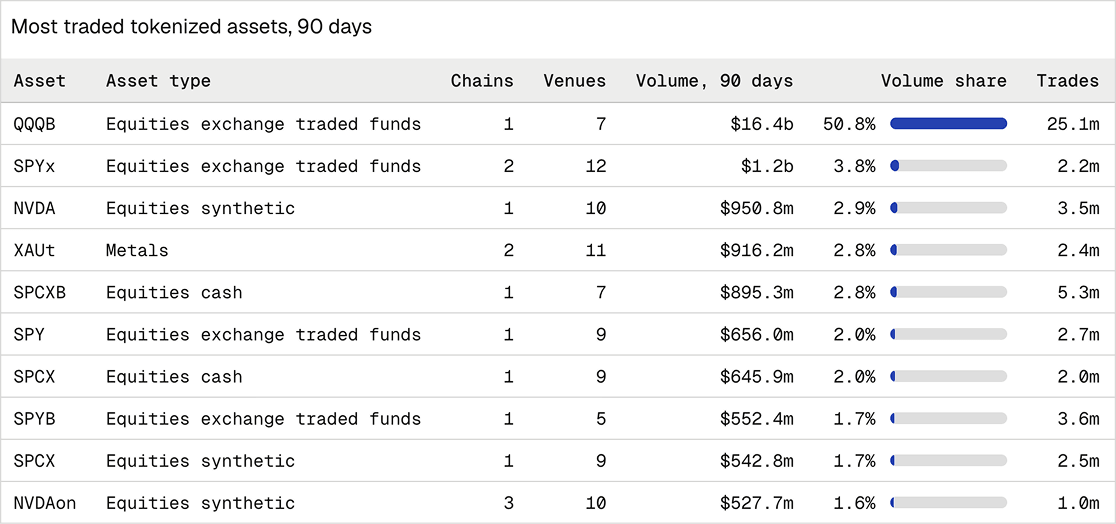Select the NVDA asset name
The image size is (1116, 524).
pyautogui.click(x=34, y=208)
